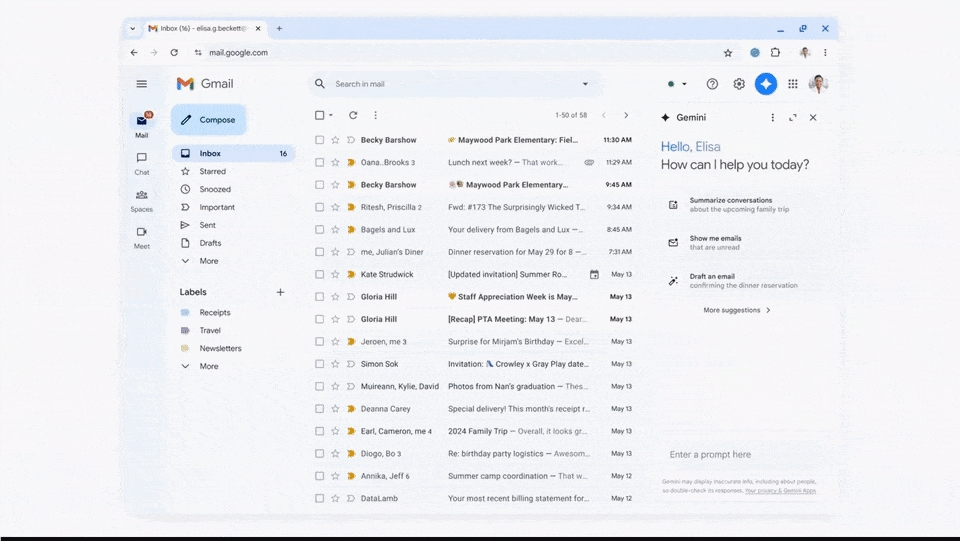Click the Gemini sparkle button in the header
The width and height of the screenshot is (960, 541).
click(765, 84)
